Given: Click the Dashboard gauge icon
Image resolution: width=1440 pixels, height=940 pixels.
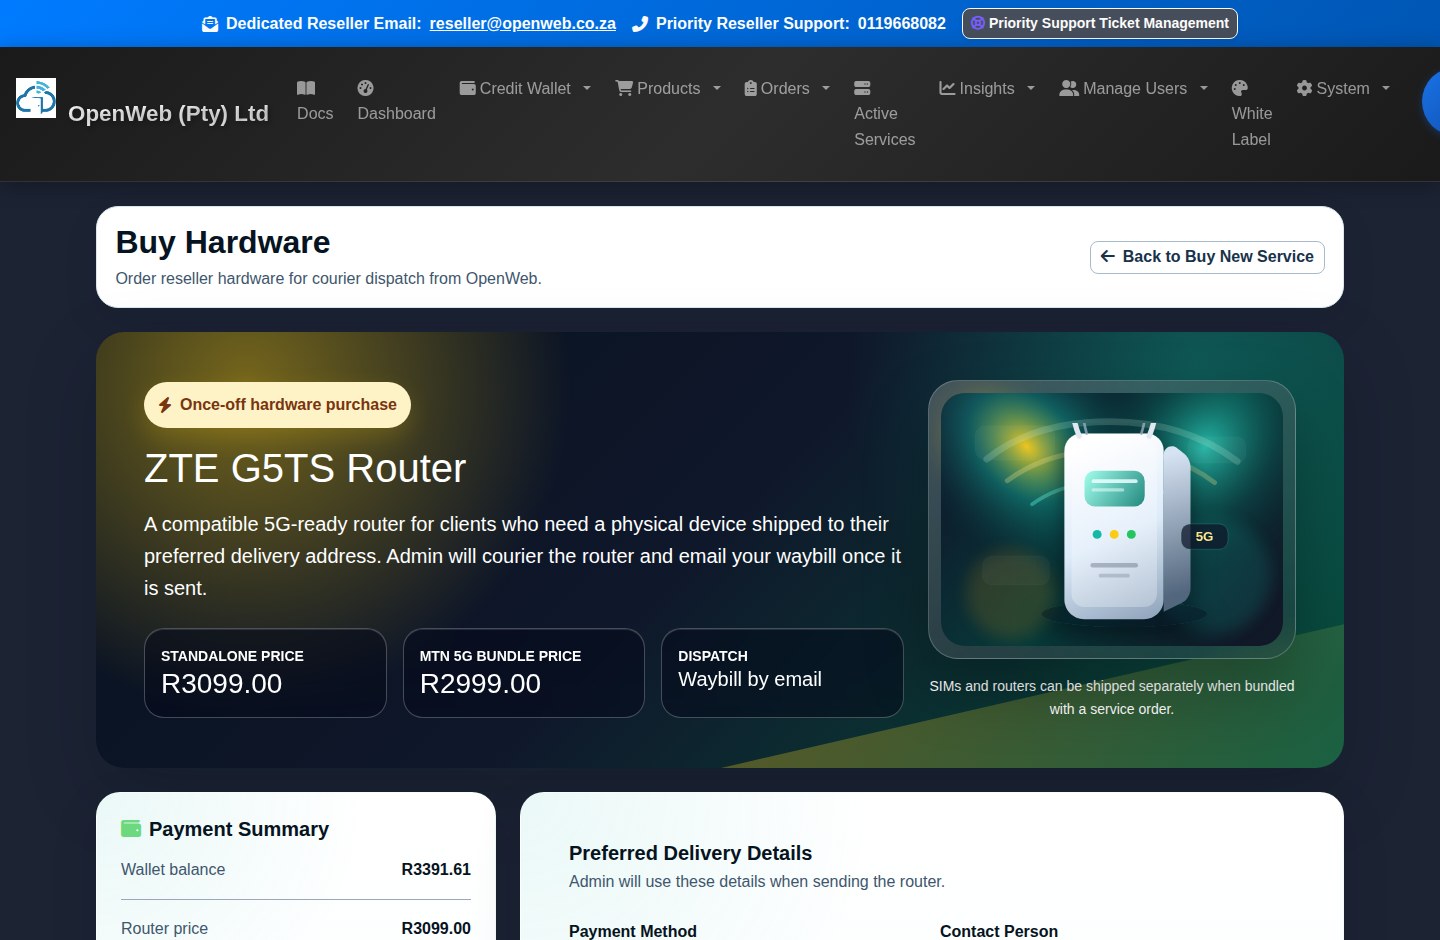Looking at the screenshot, I should 366,88.
